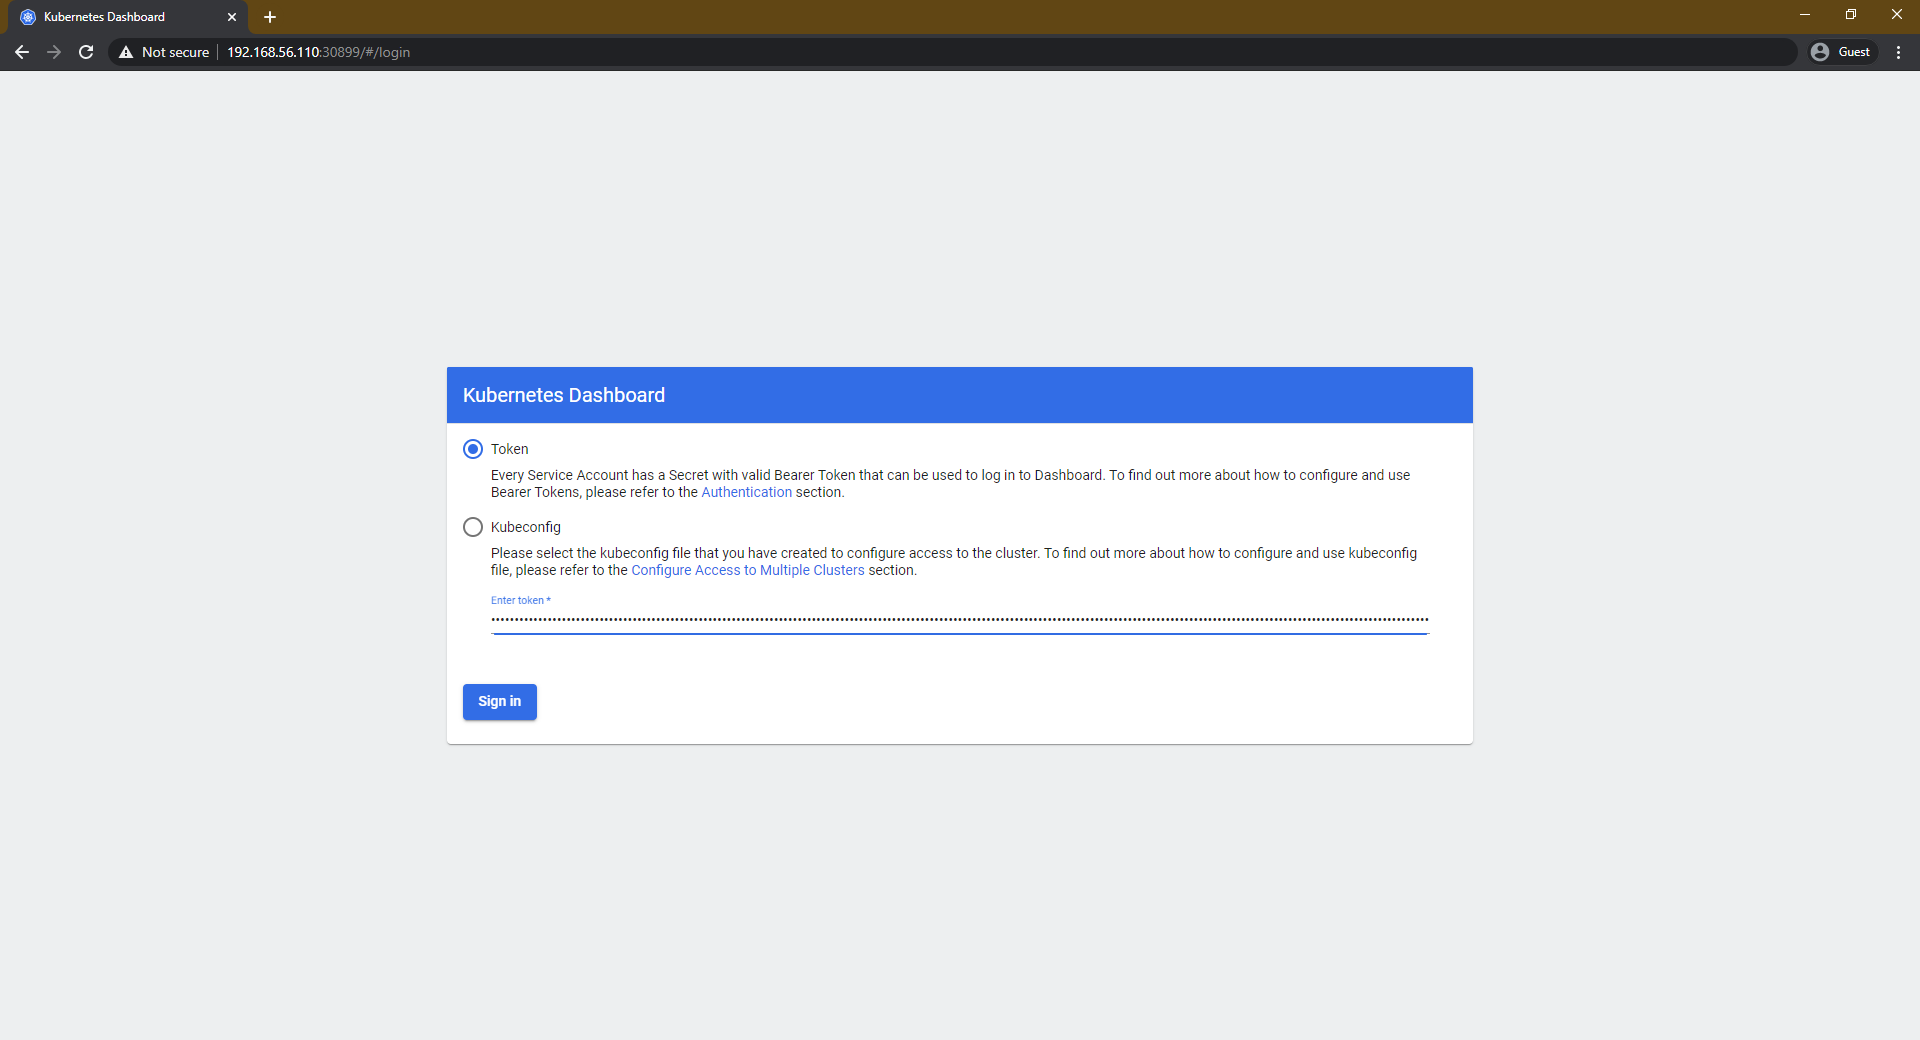1920x1040 pixels.
Task: Minimize the browser window
Action: tap(1805, 14)
